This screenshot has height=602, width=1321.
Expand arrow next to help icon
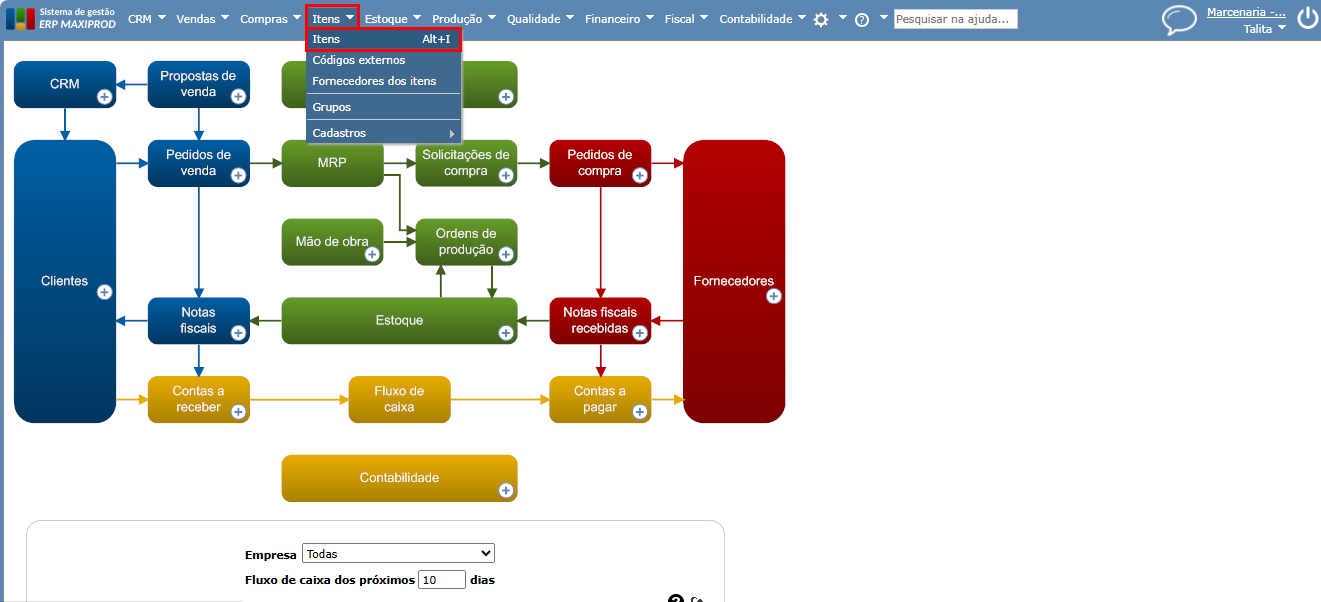coord(884,17)
